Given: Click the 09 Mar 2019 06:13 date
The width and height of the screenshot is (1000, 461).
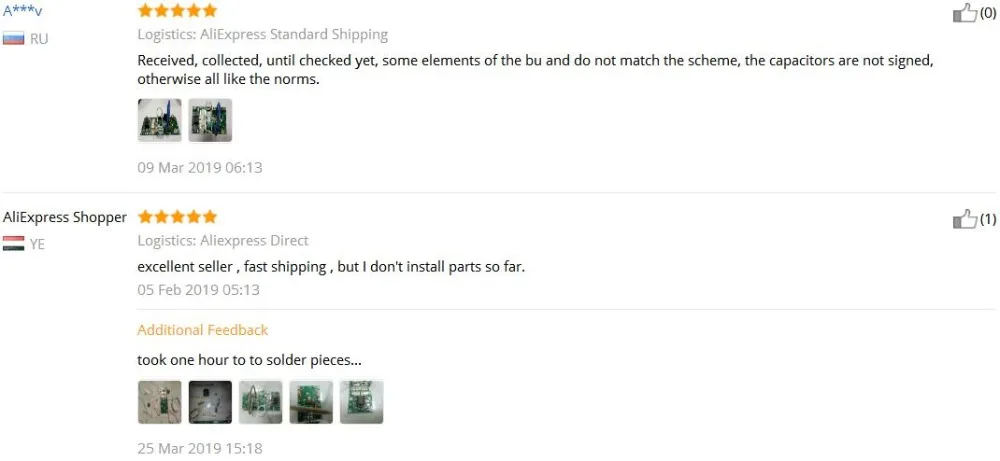Looking at the screenshot, I should [200, 168].
